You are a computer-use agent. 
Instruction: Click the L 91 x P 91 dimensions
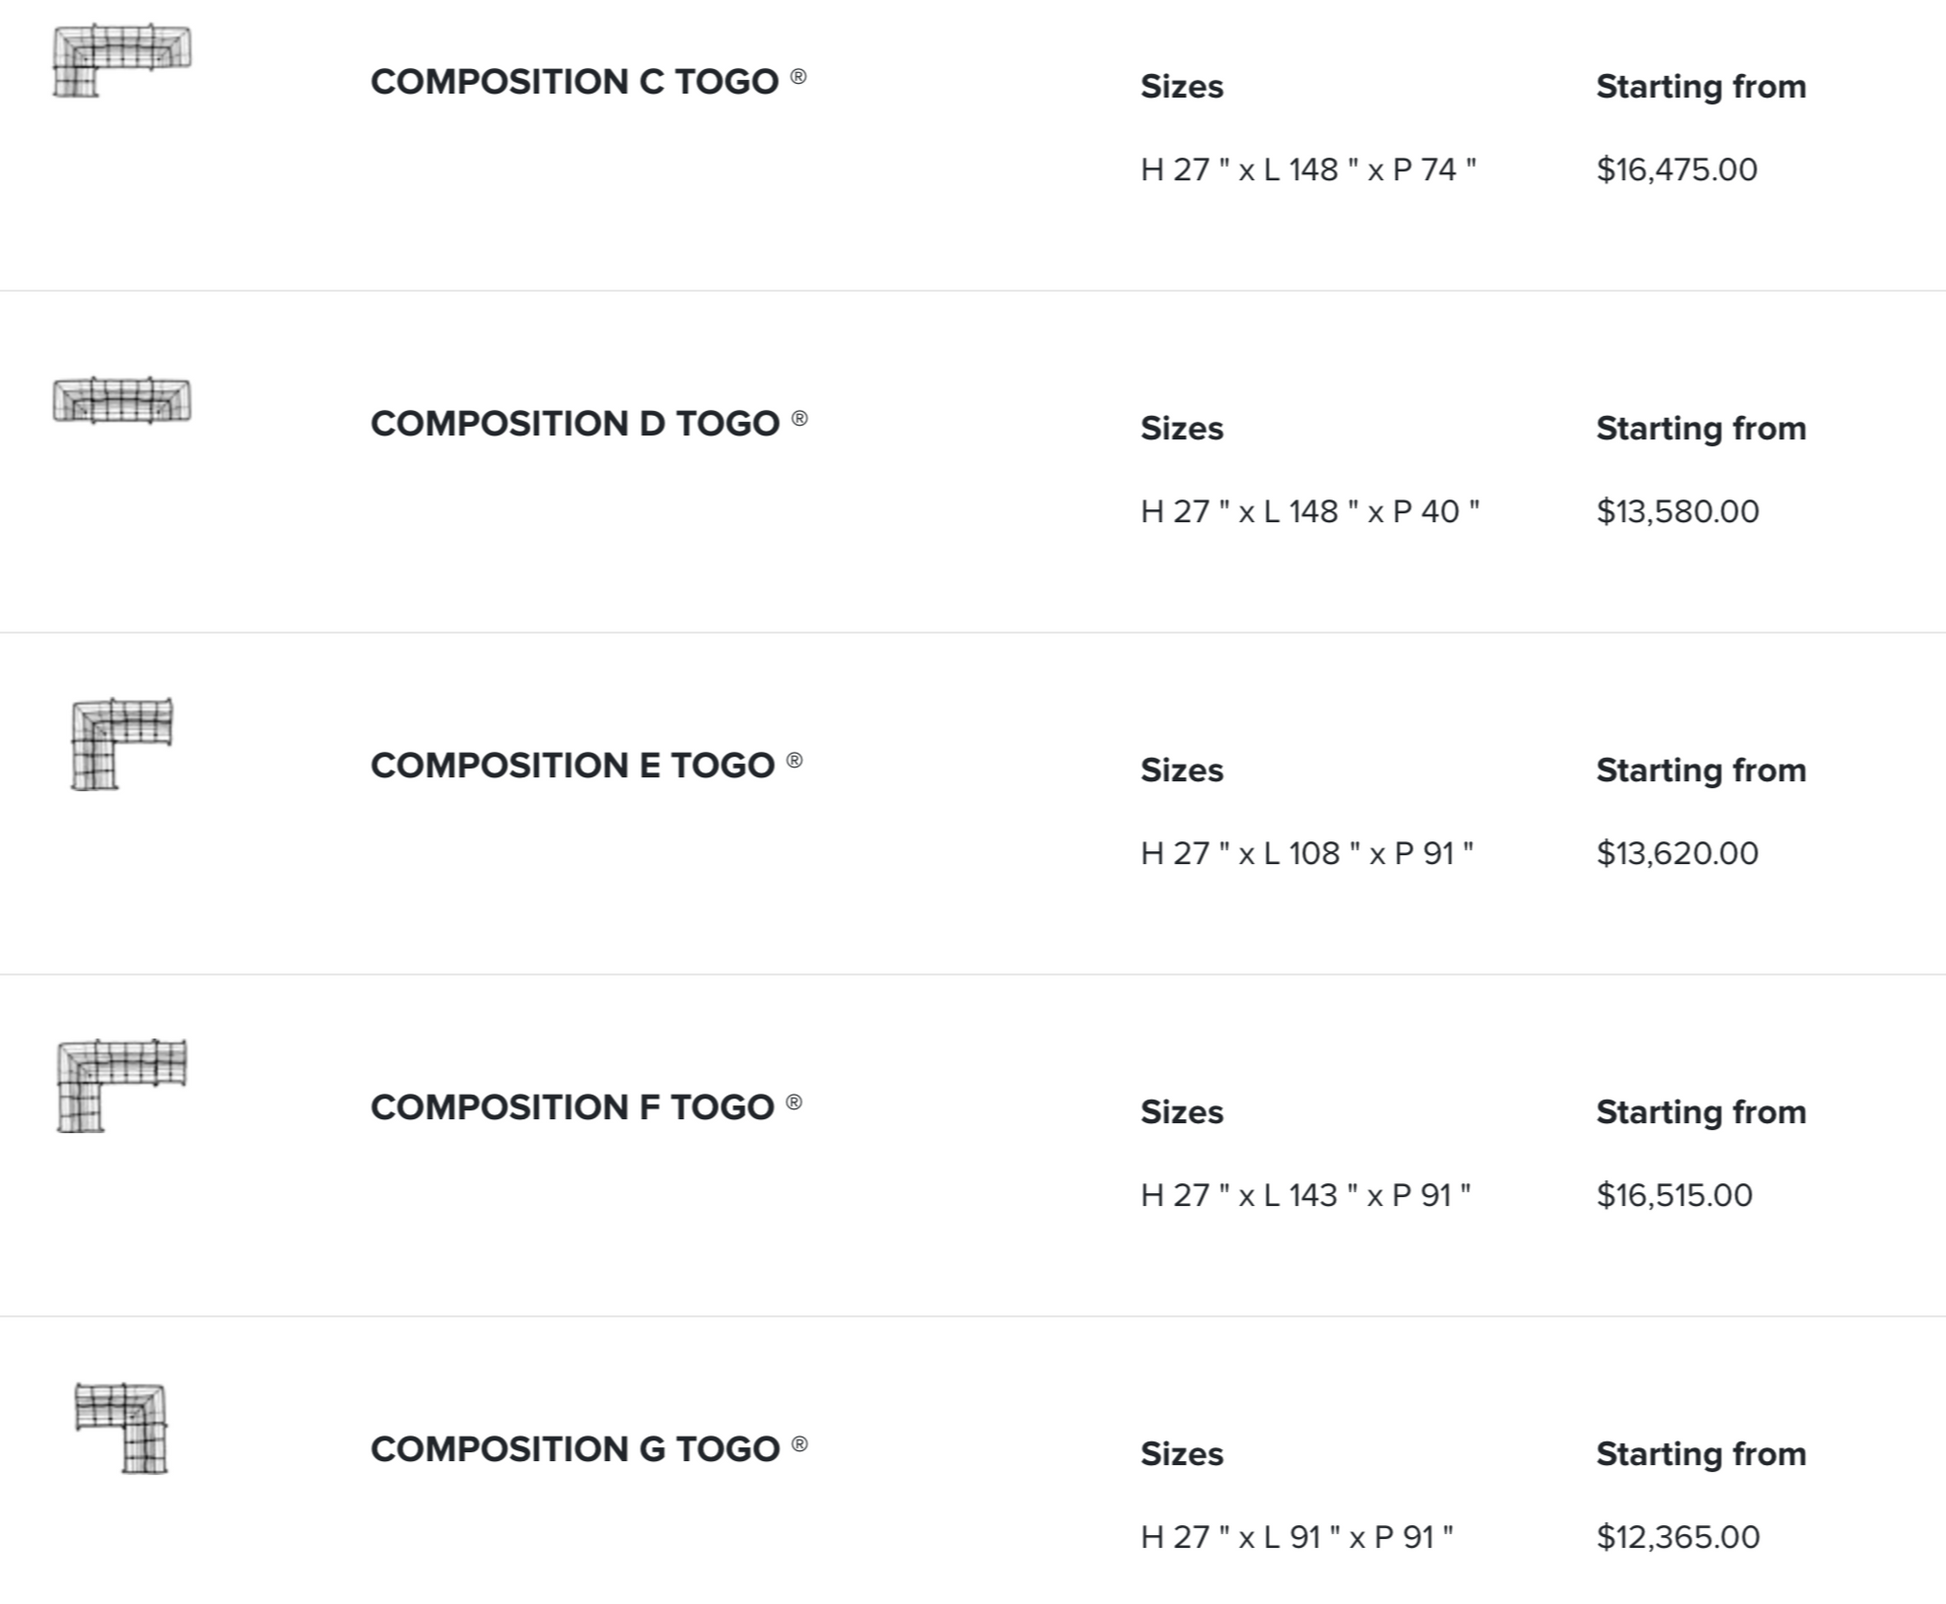pos(1297,1538)
